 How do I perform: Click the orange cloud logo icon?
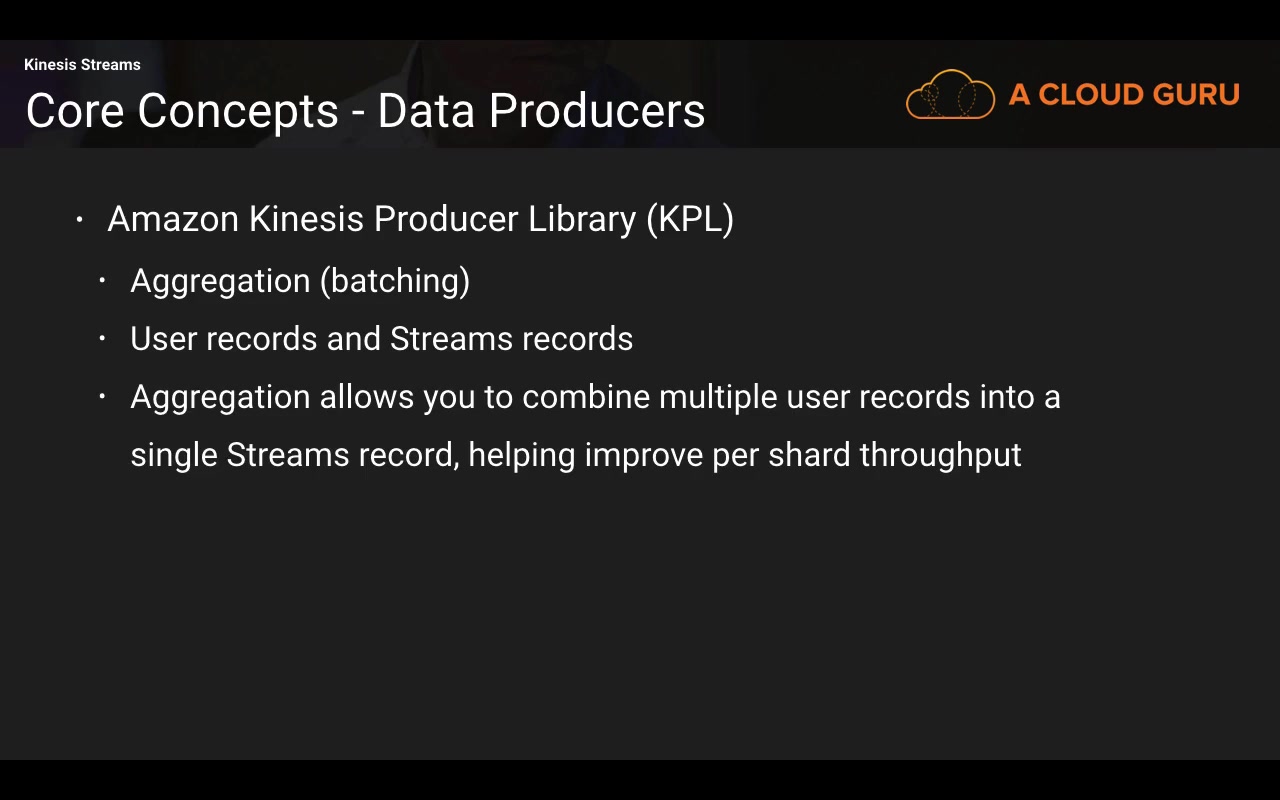(949, 95)
